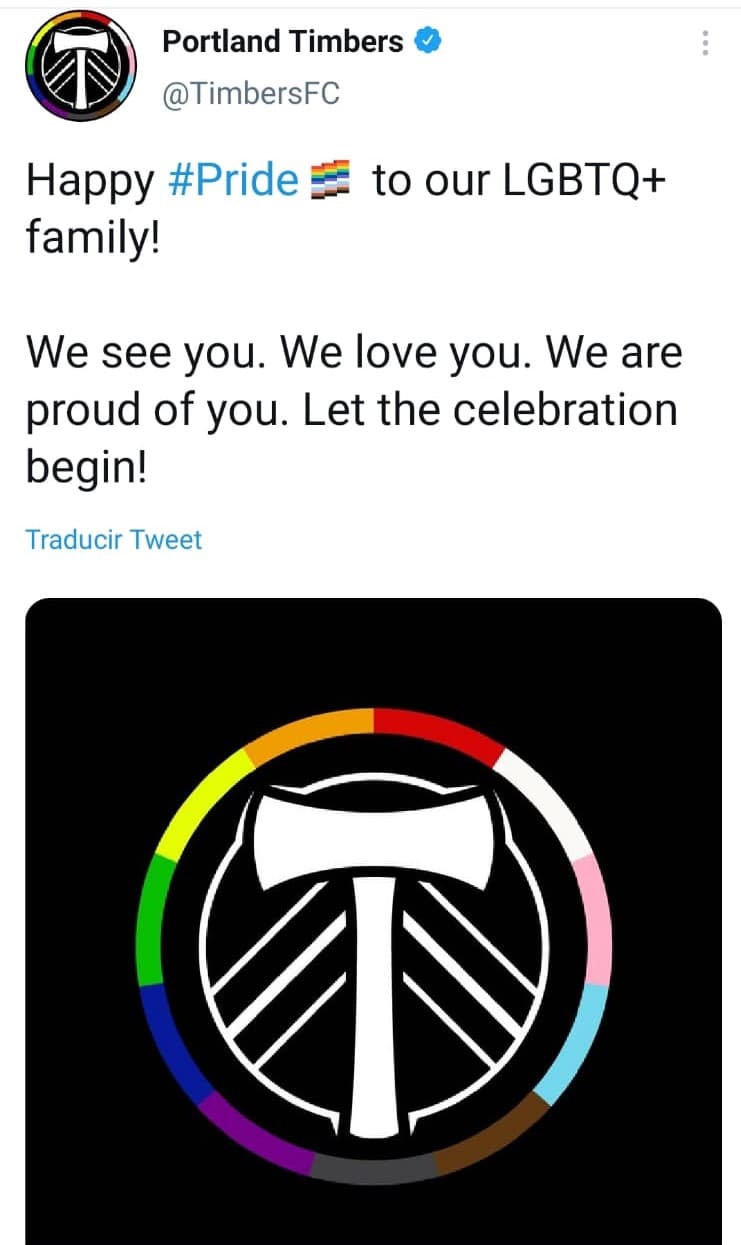Open the three-dot tweet options menu
The height and width of the screenshot is (1245, 741).
(x=705, y=43)
